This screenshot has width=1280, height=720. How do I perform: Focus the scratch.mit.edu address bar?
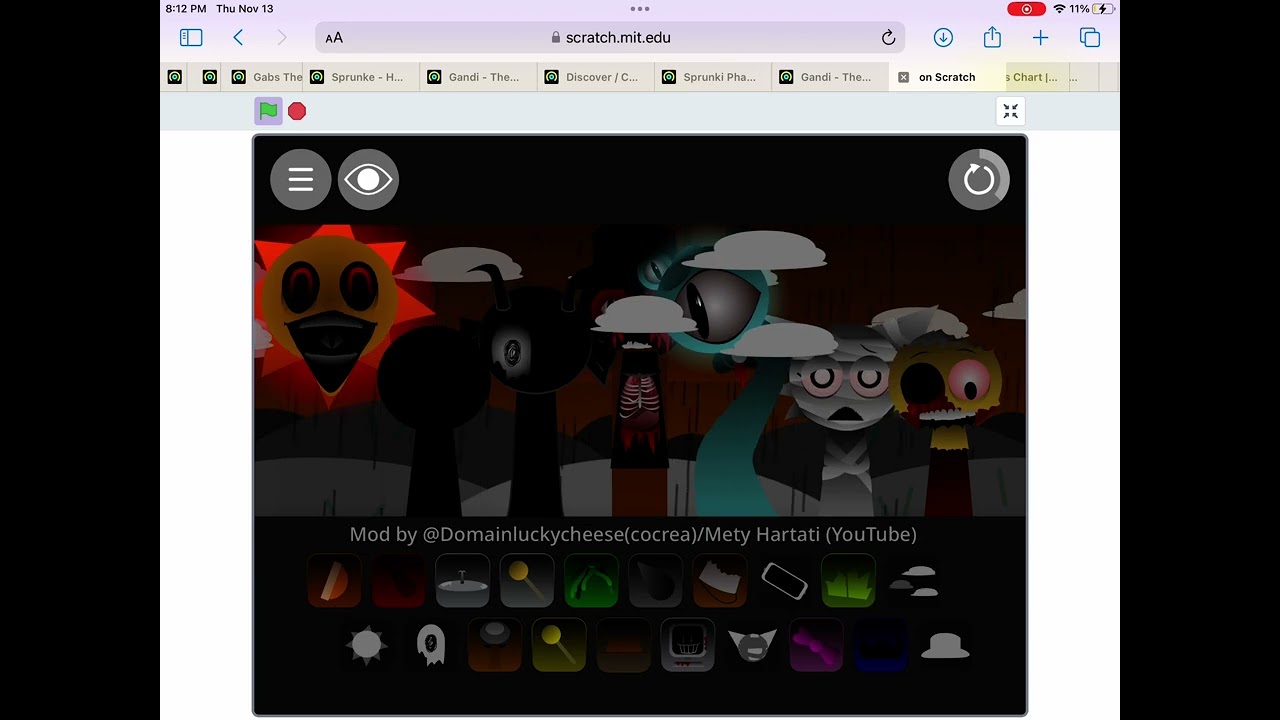coord(610,38)
